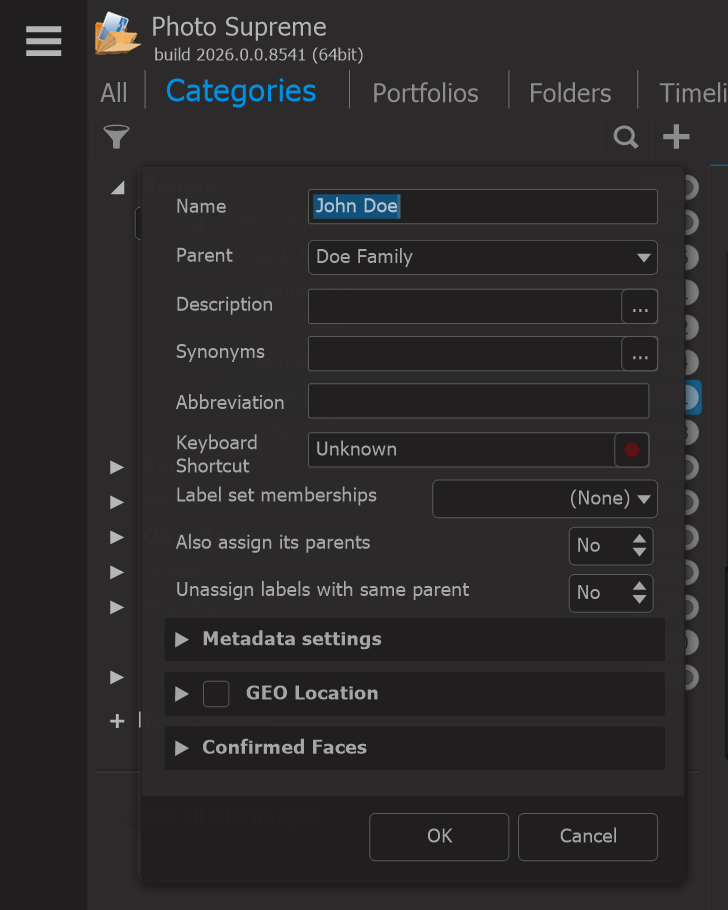Open the Timeline tab
The width and height of the screenshot is (728, 910).
pos(693,93)
